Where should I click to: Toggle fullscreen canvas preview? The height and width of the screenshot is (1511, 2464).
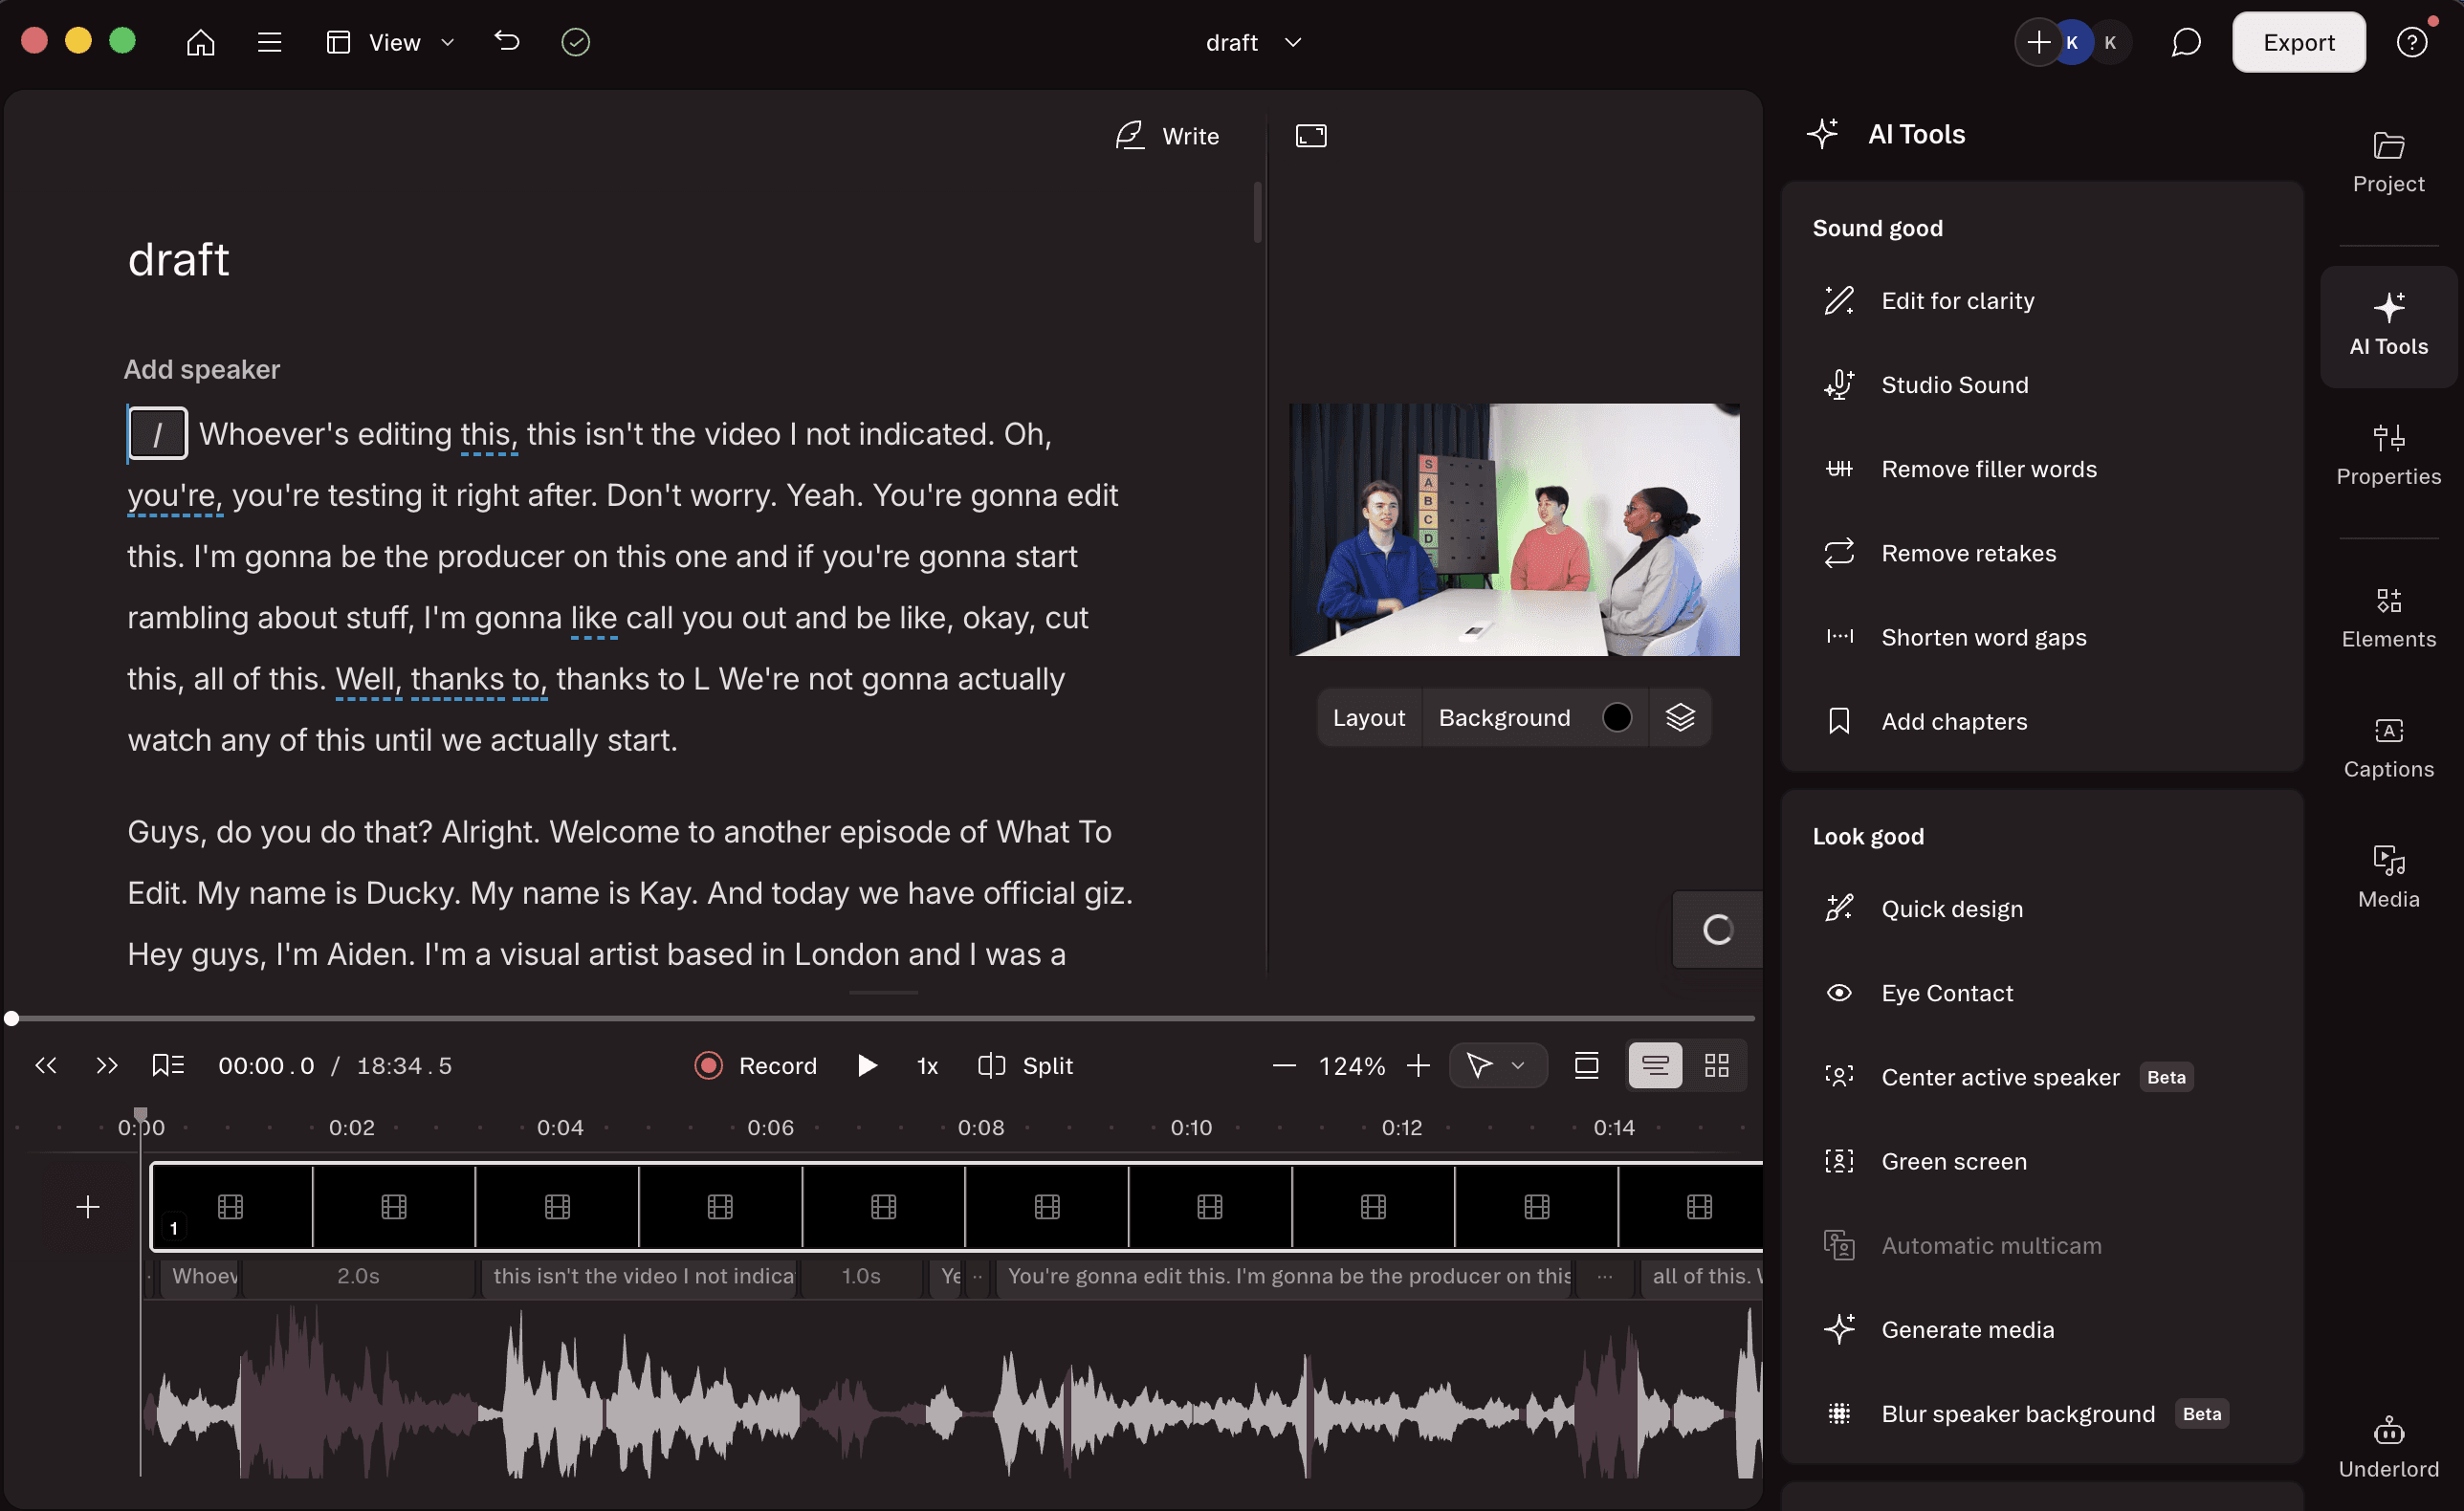pos(1311,135)
